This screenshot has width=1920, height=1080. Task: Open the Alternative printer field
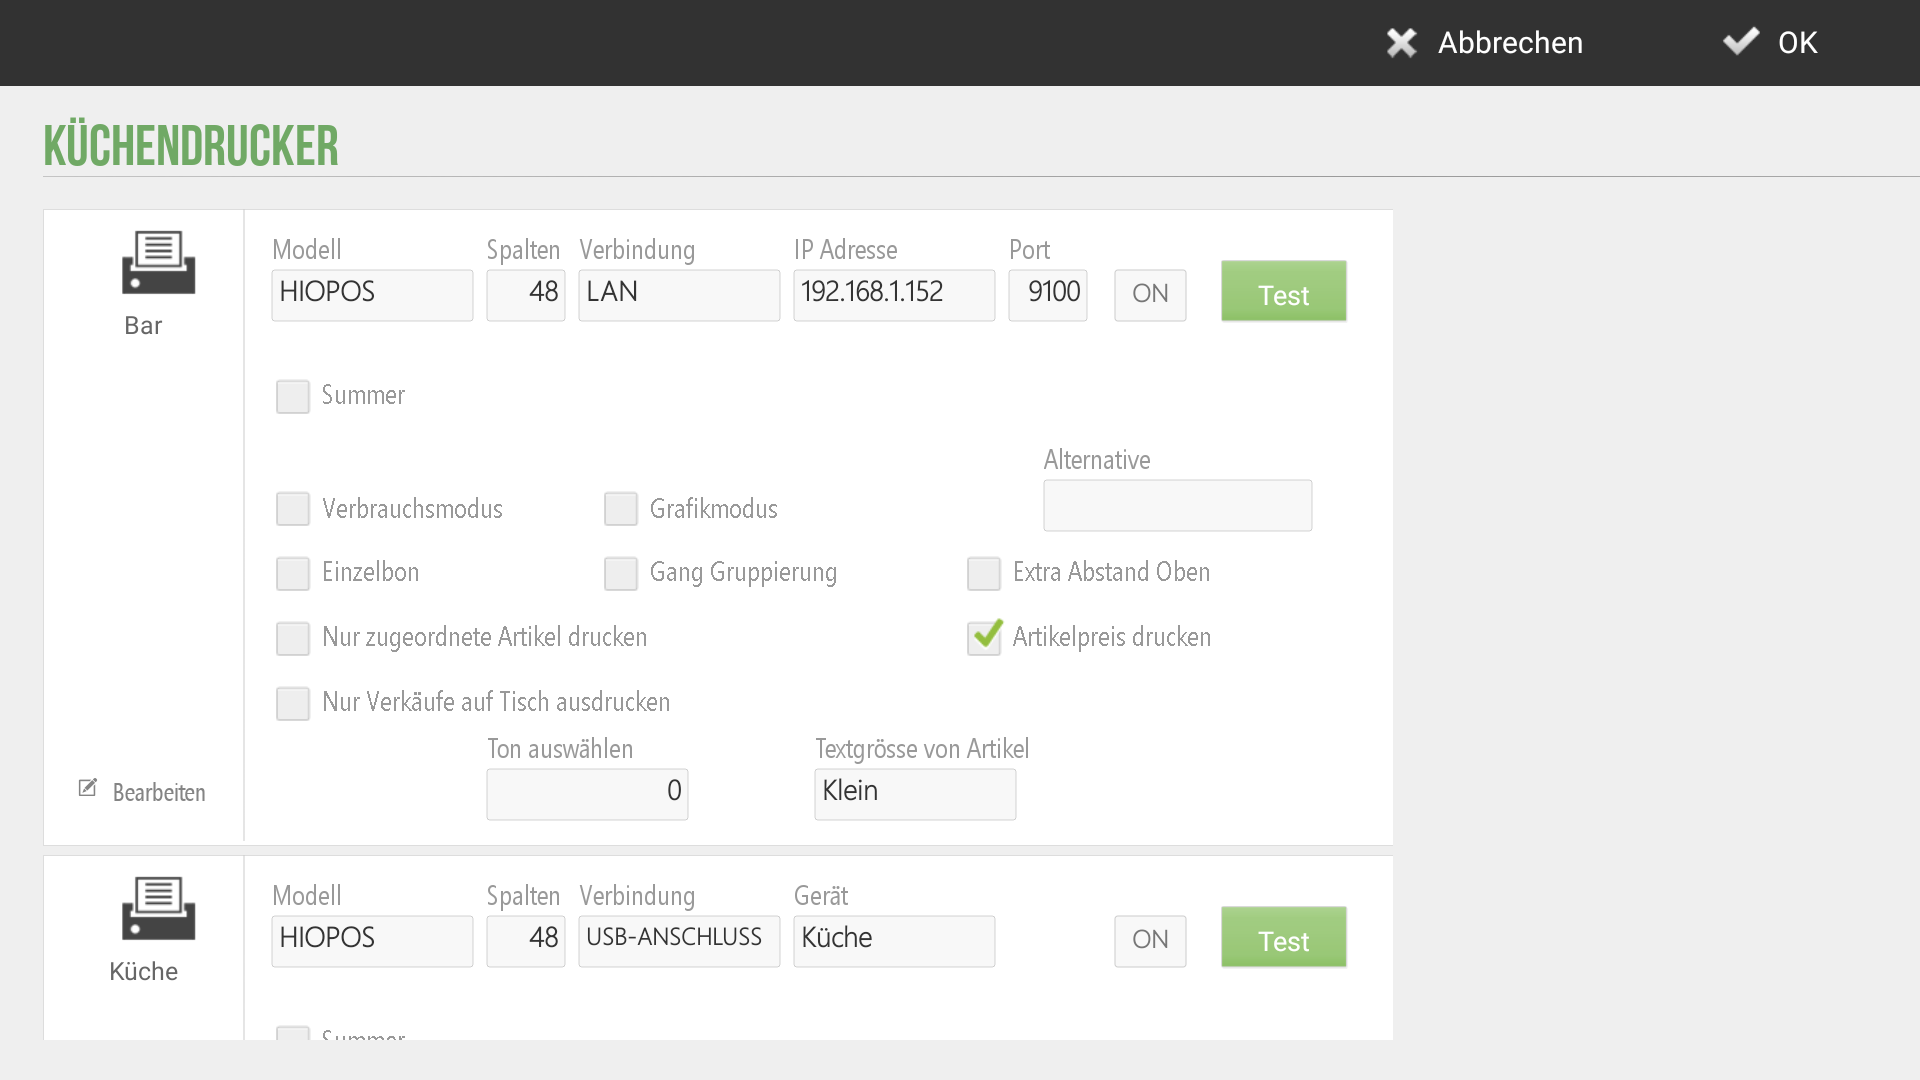pyautogui.click(x=1178, y=505)
